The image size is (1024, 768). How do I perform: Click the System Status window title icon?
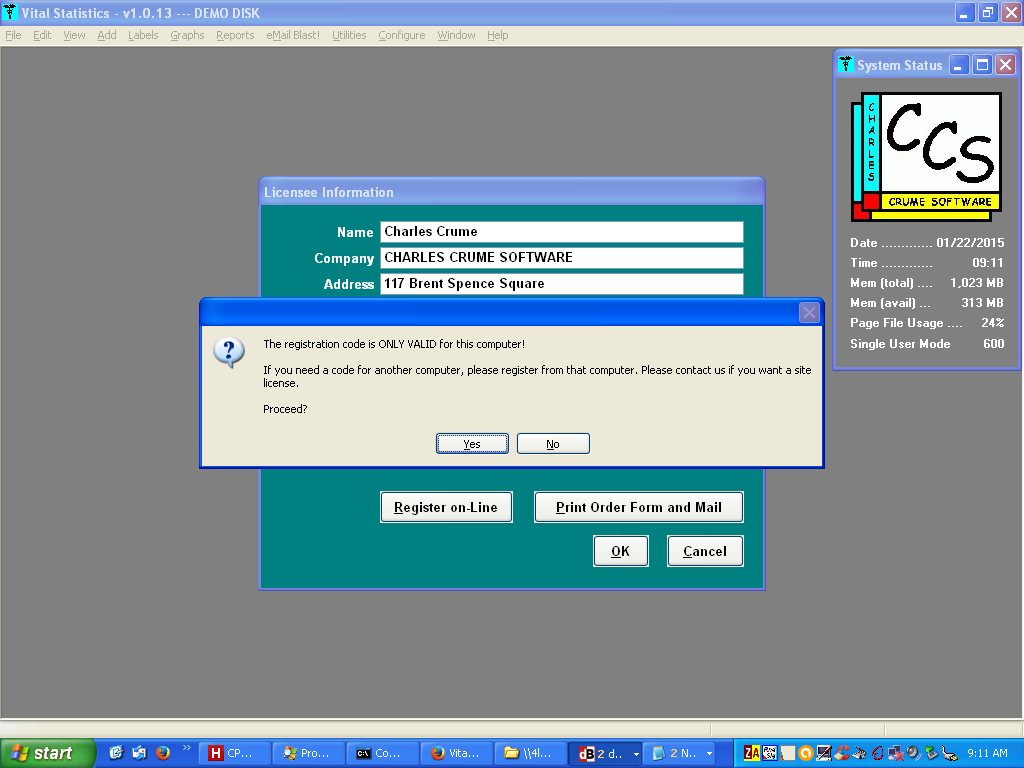(x=846, y=64)
